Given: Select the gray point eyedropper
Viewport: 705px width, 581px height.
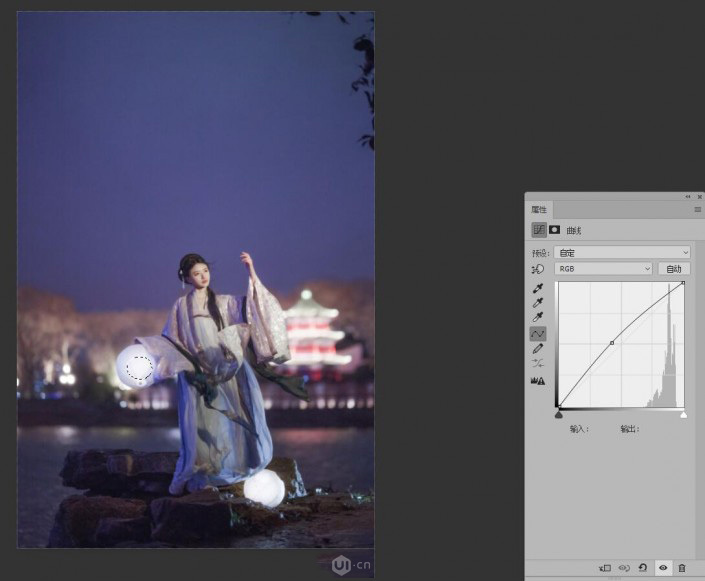Looking at the screenshot, I should click(x=538, y=303).
